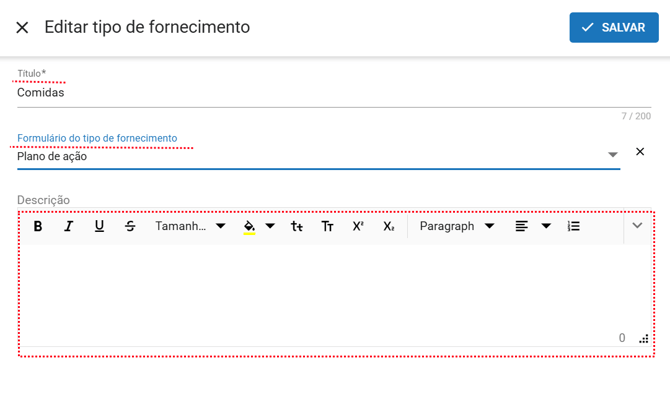Open the text alignment dropdown arrow
Image resolution: width=670 pixels, height=410 pixels.
point(546,226)
